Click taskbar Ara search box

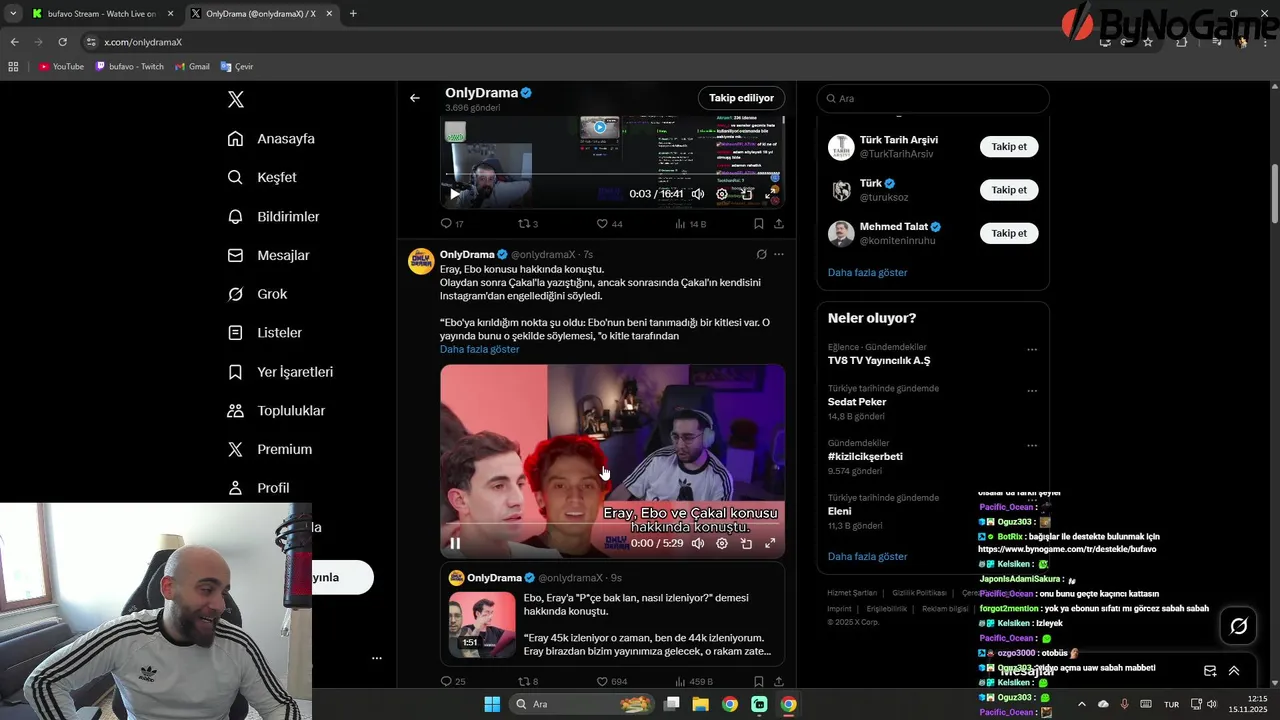pyautogui.click(x=582, y=704)
